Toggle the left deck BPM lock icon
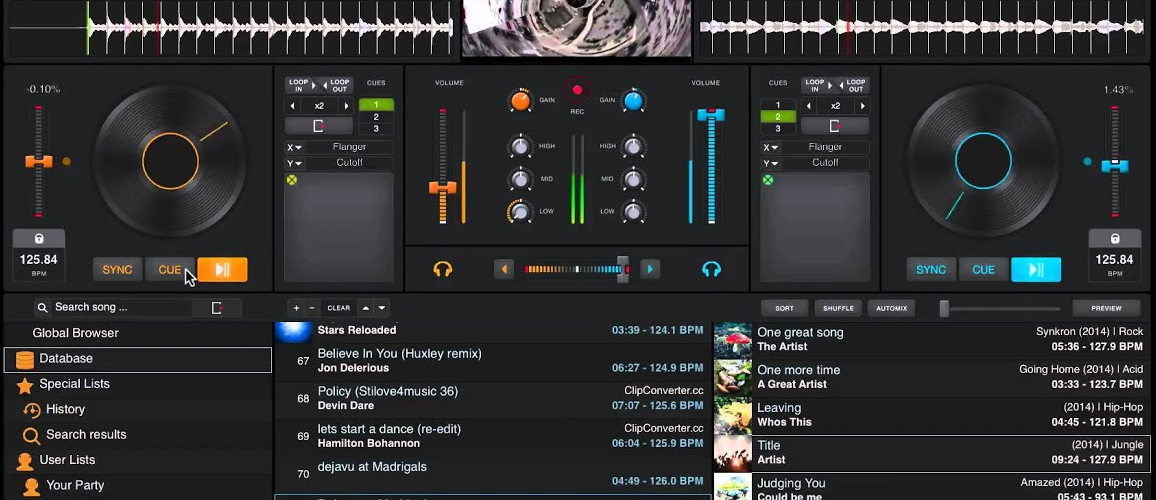1156x500 pixels. click(39, 238)
